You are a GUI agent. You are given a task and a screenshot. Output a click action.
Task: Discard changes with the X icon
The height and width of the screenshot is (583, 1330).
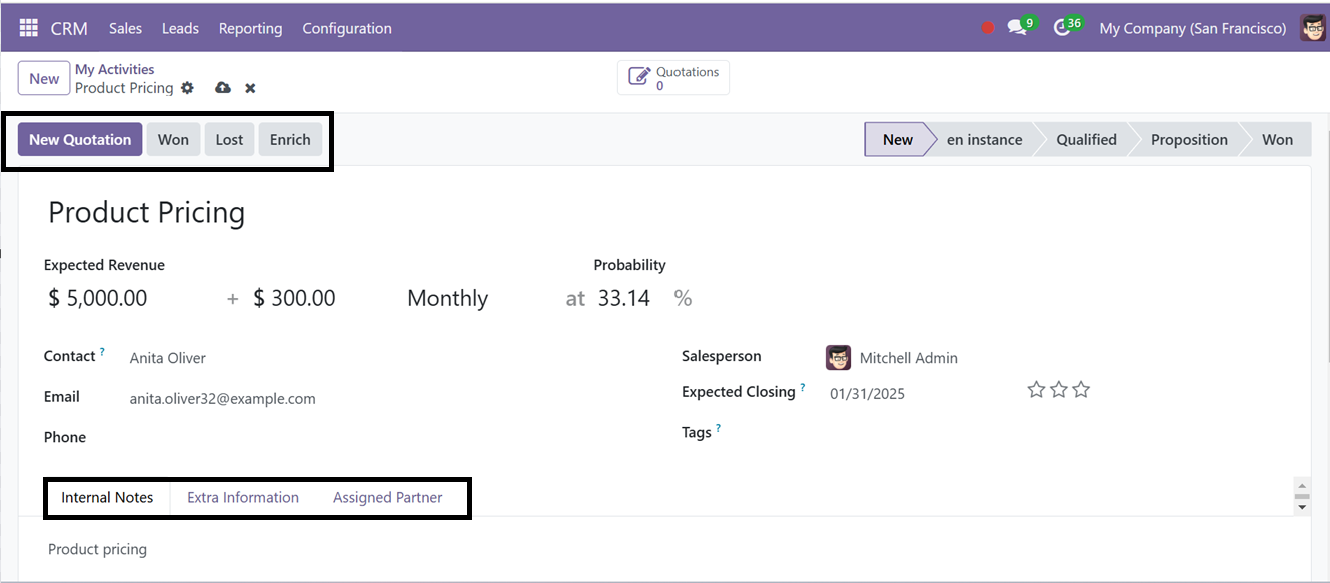pos(250,88)
